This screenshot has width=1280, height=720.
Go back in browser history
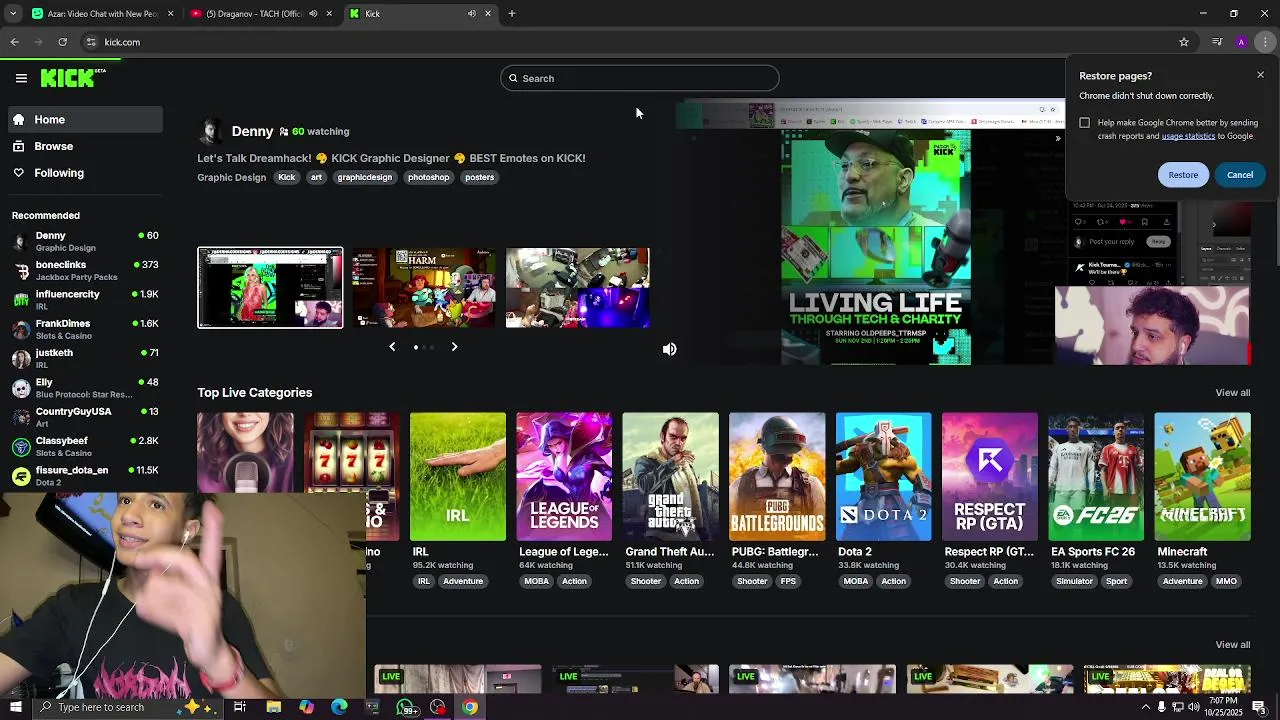coord(15,42)
